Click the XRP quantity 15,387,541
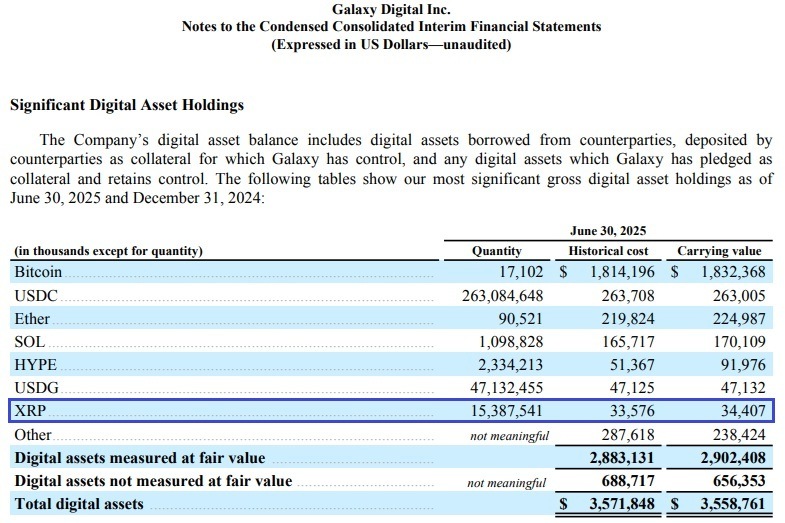The height and width of the screenshot is (523, 785). (x=502, y=411)
